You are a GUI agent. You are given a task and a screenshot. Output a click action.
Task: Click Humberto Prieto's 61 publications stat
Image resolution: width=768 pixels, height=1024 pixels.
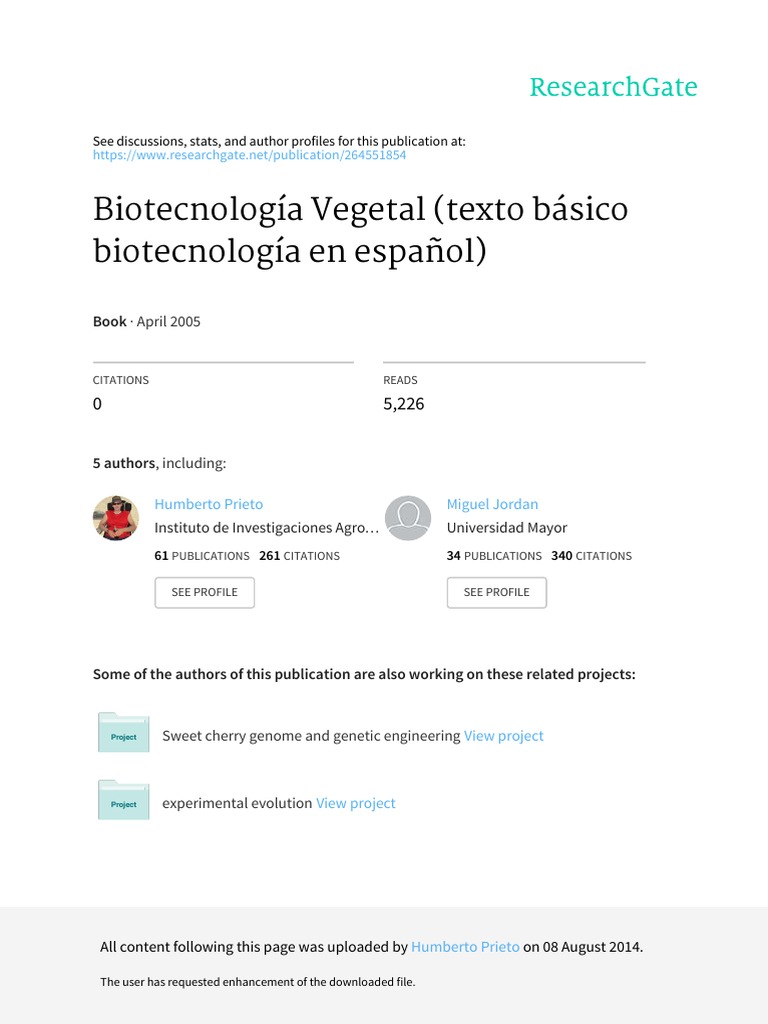pyautogui.click(x=202, y=556)
